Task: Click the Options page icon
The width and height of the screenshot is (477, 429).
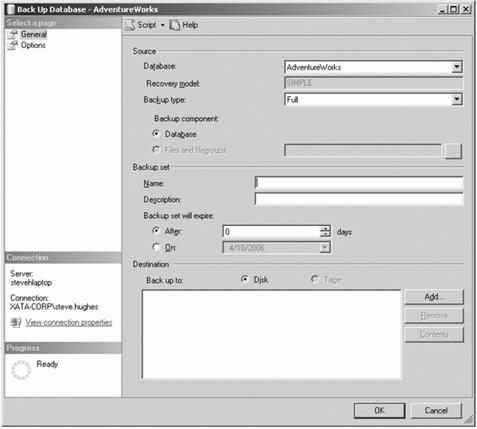Action: pyautogui.click(x=12, y=45)
